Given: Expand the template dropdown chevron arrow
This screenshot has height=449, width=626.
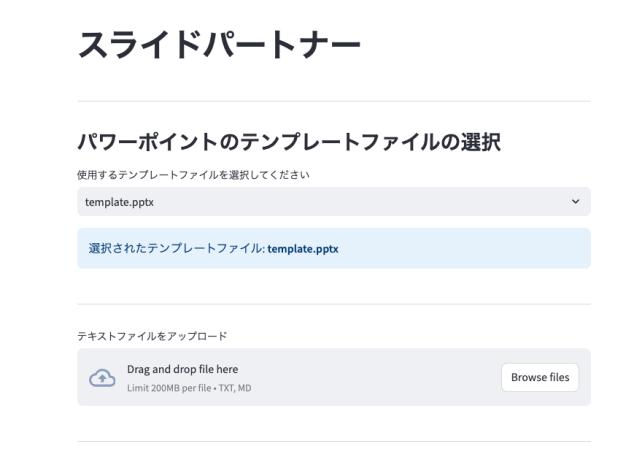Looking at the screenshot, I should click(x=574, y=202).
